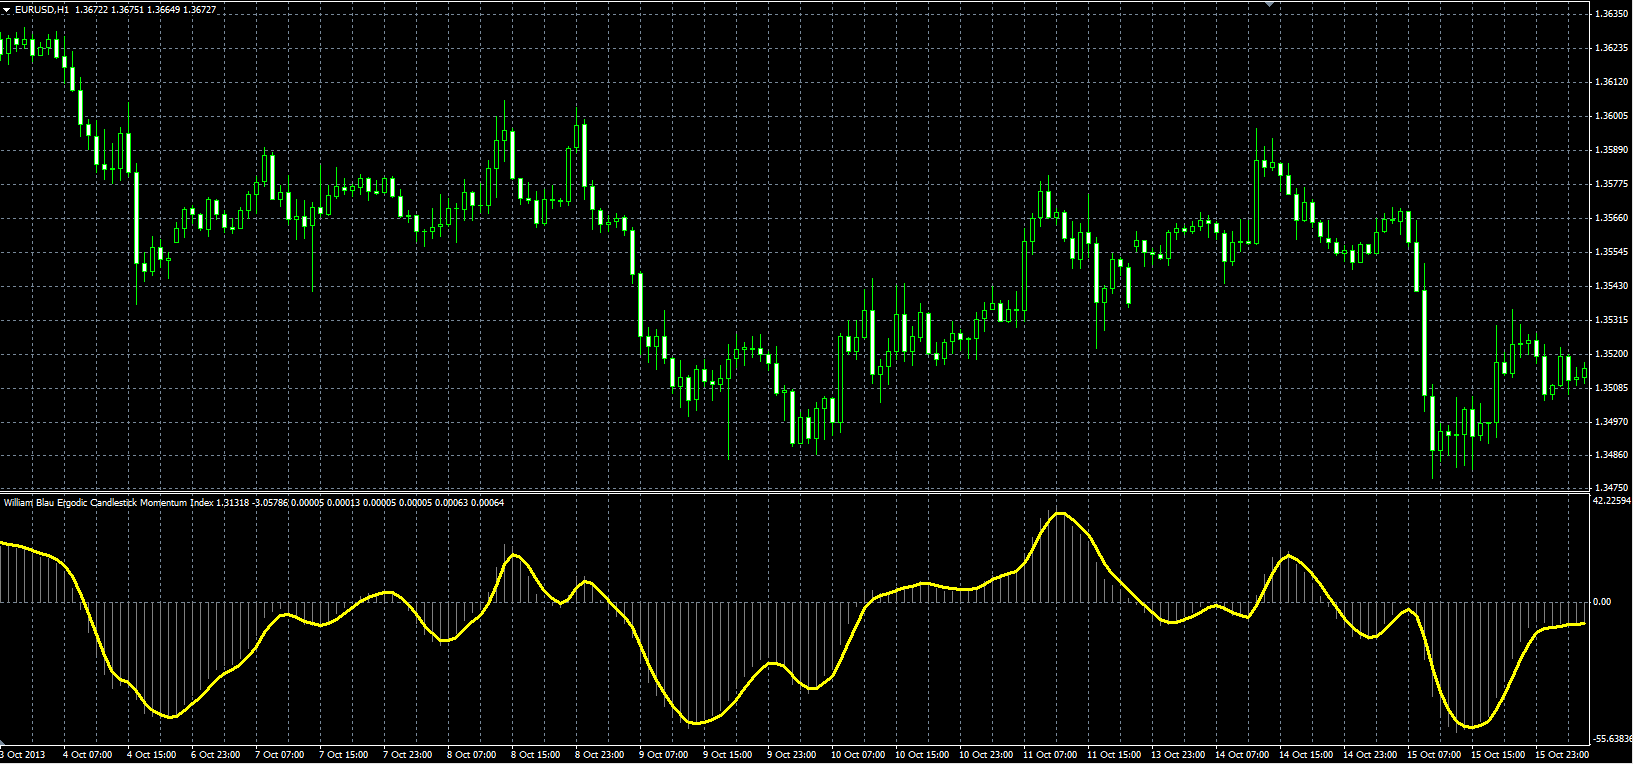Click the -55.63836 indicator minimum value
The image size is (1633, 764).
(x=1612, y=738)
